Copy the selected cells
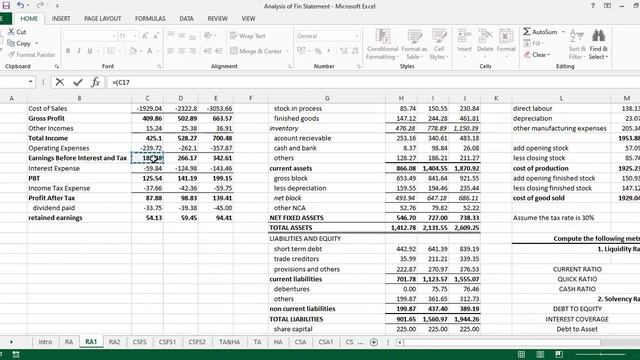Image resolution: width=640 pixels, height=360 pixels. click(19, 43)
